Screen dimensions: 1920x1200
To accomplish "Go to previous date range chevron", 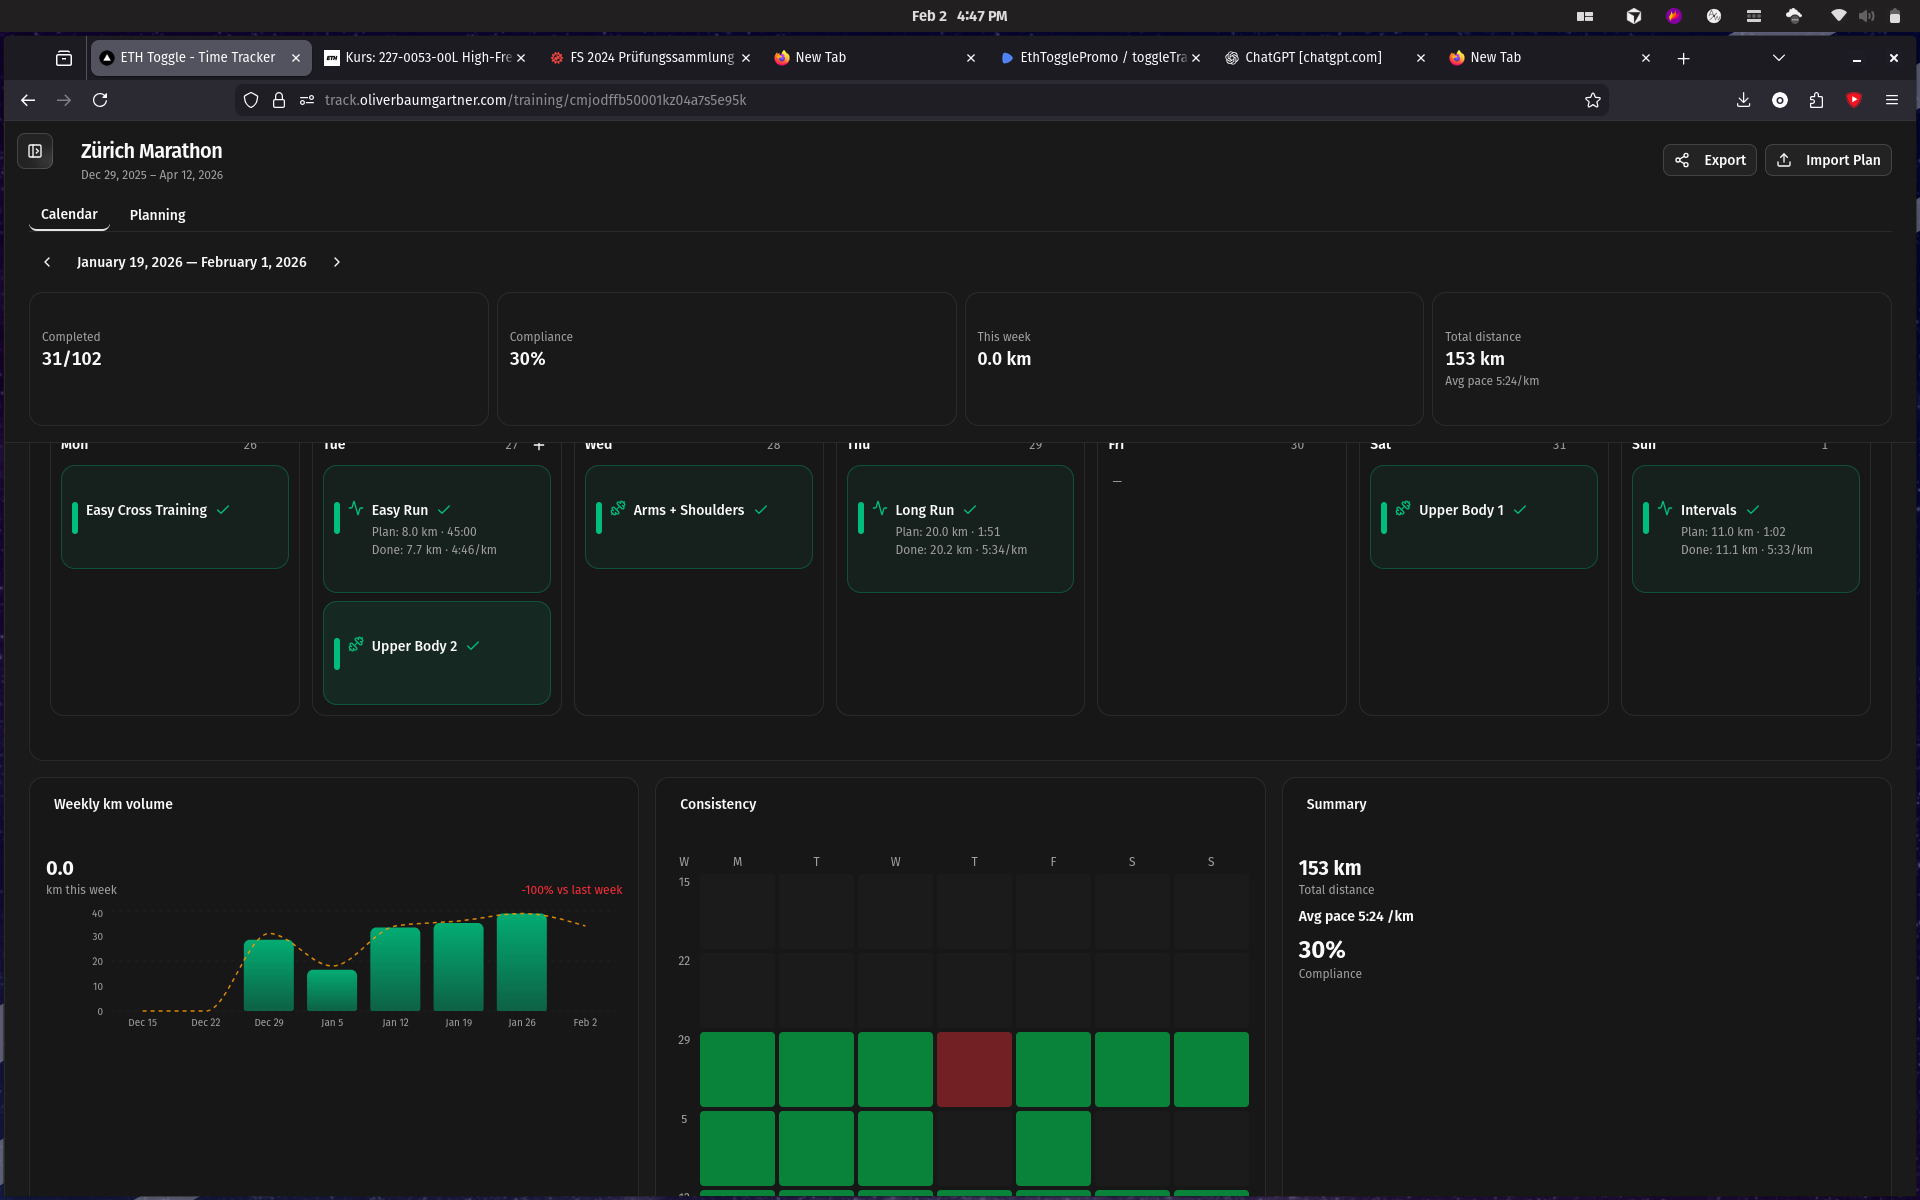I will pos(47,262).
